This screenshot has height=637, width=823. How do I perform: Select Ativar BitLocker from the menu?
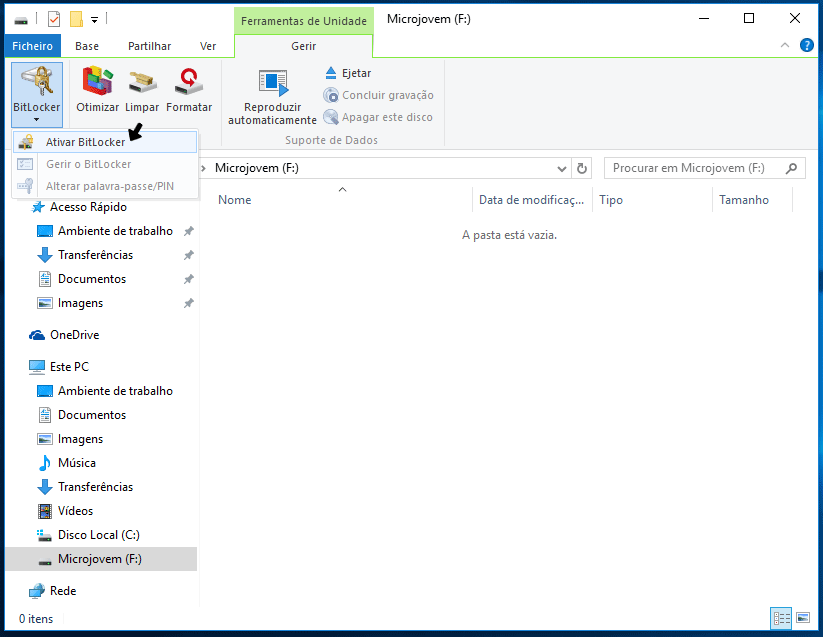click(x=105, y=142)
